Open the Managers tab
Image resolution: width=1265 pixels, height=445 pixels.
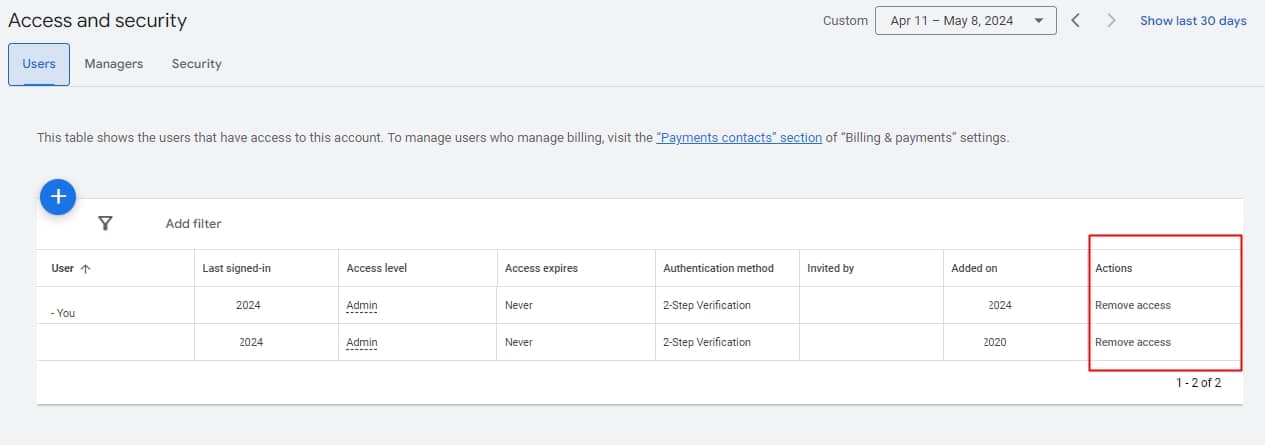(x=113, y=64)
